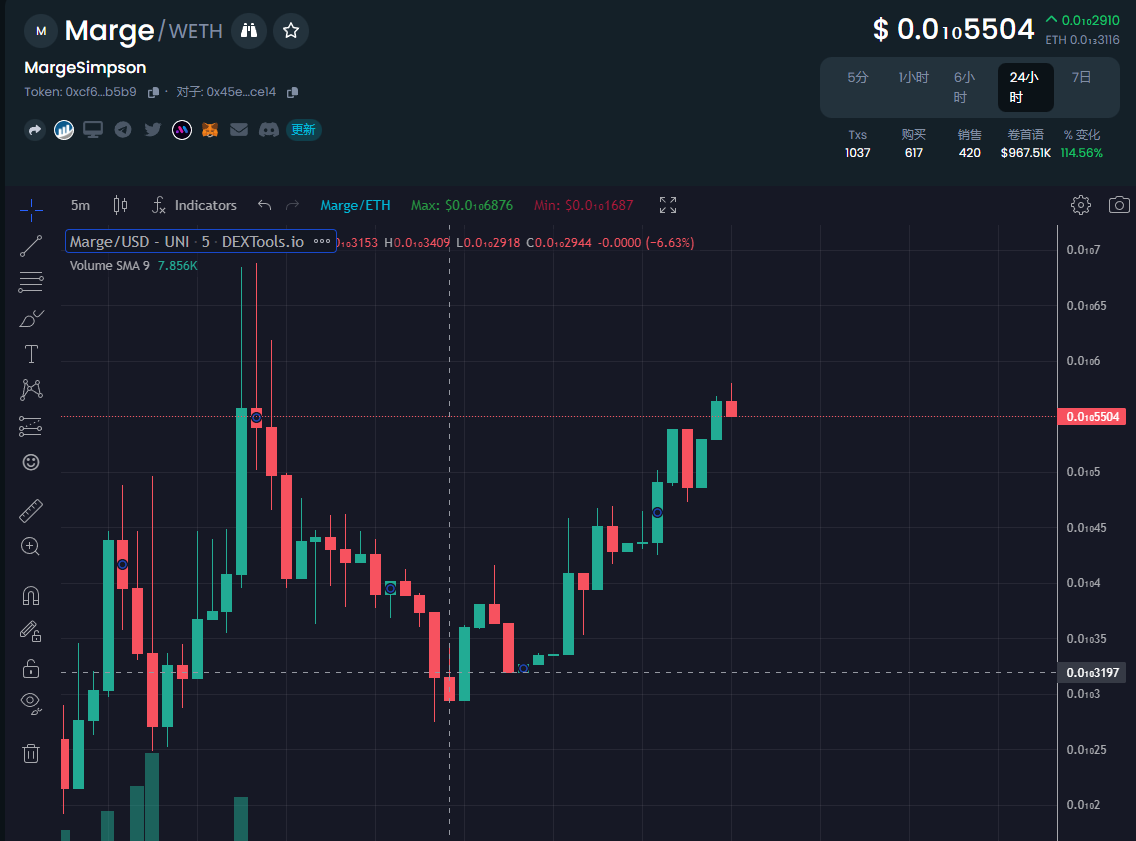
Task: Open the blue chart explorer icon
Action: pos(64,130)
